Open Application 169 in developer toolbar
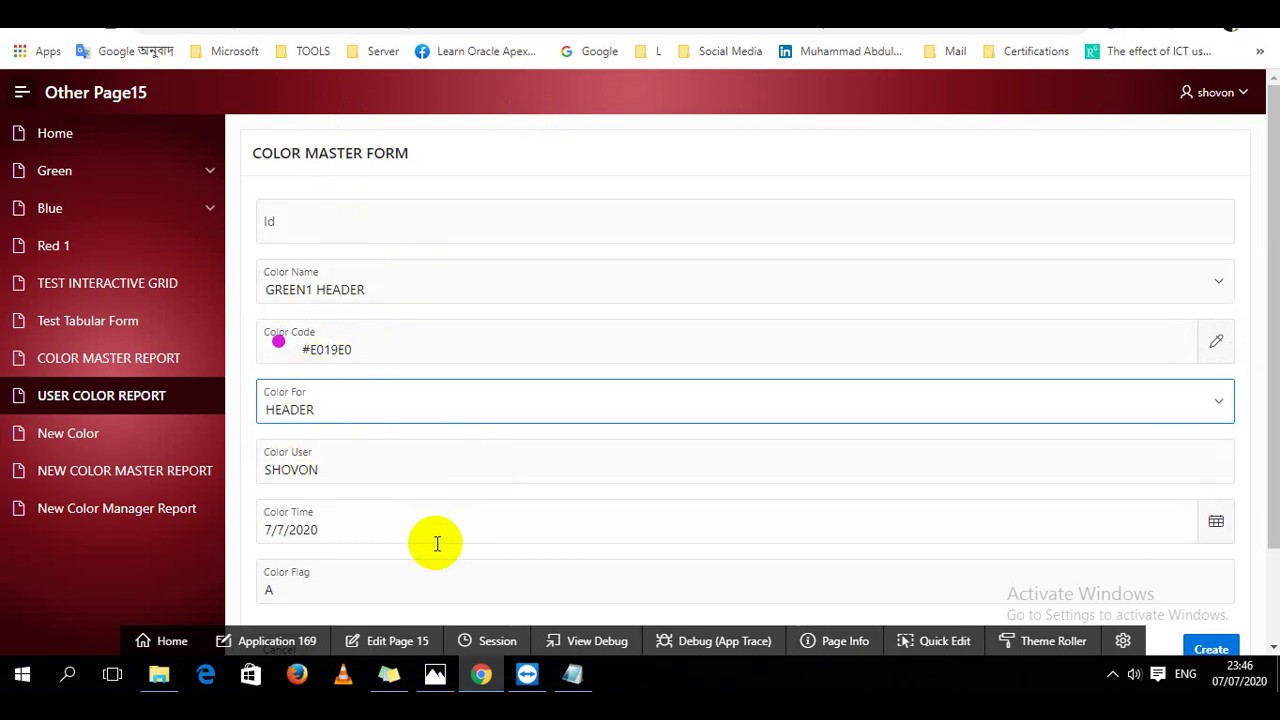The width and height of the screenshot is (1280, 720). tap(266, 641)
